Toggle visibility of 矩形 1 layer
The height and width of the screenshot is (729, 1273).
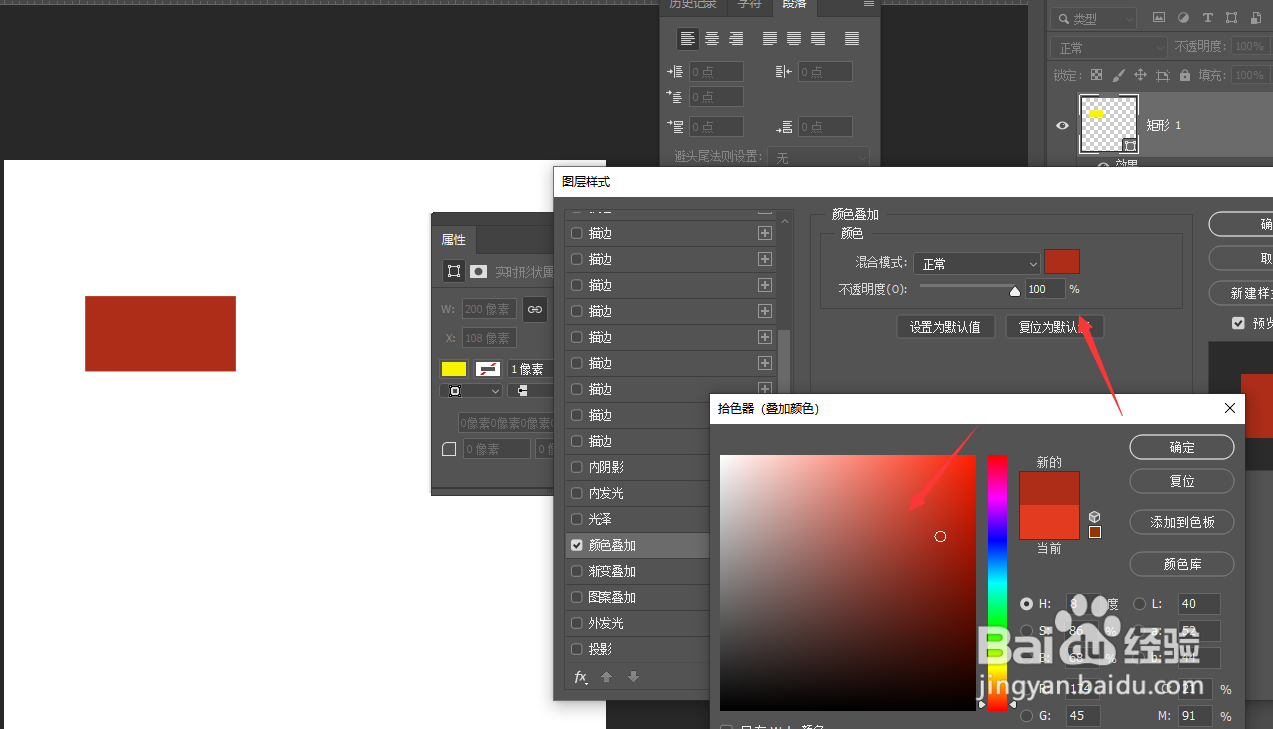click(1062, 125)
